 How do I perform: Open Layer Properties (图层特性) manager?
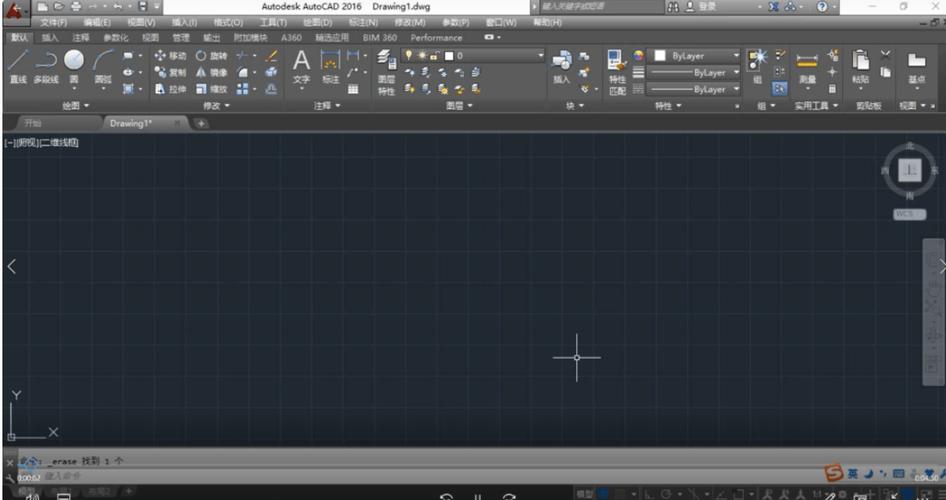pos(386,74)
